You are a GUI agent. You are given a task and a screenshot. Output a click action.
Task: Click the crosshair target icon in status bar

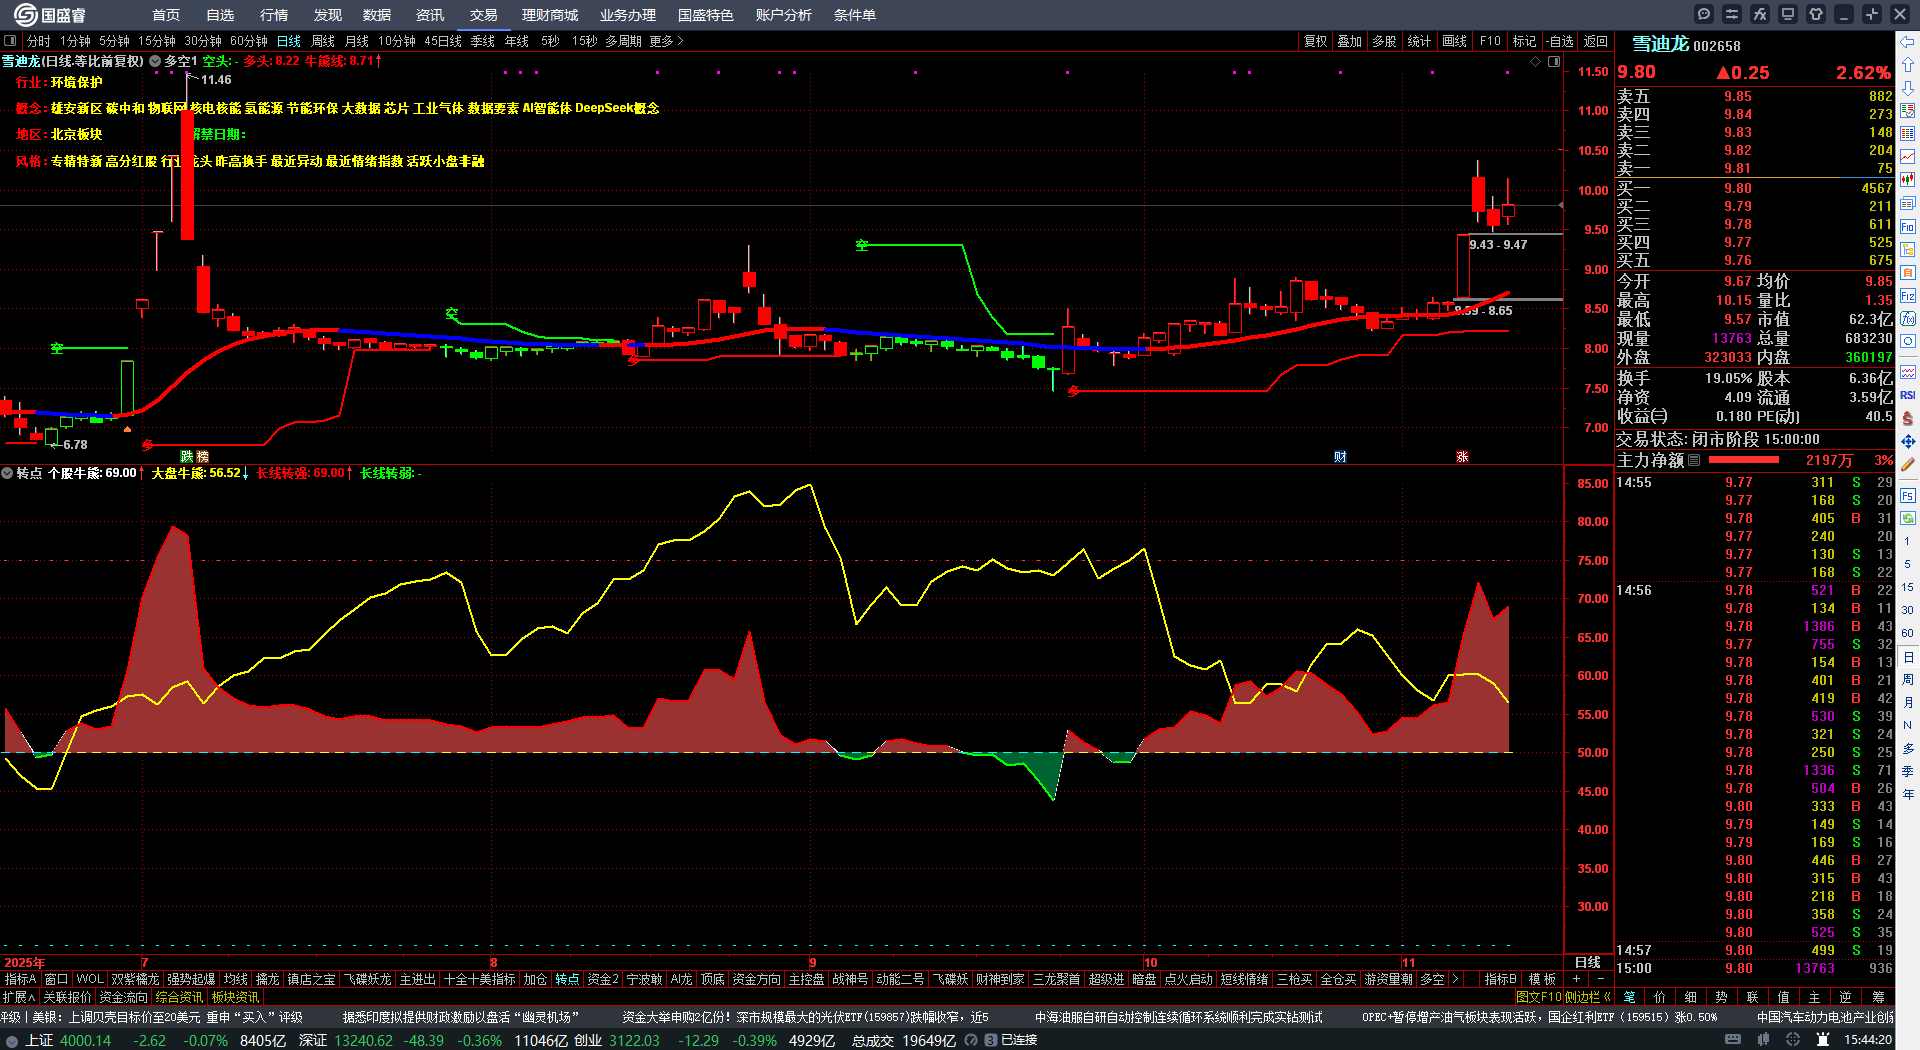pyautogui.click(x=1795, y=1040)
